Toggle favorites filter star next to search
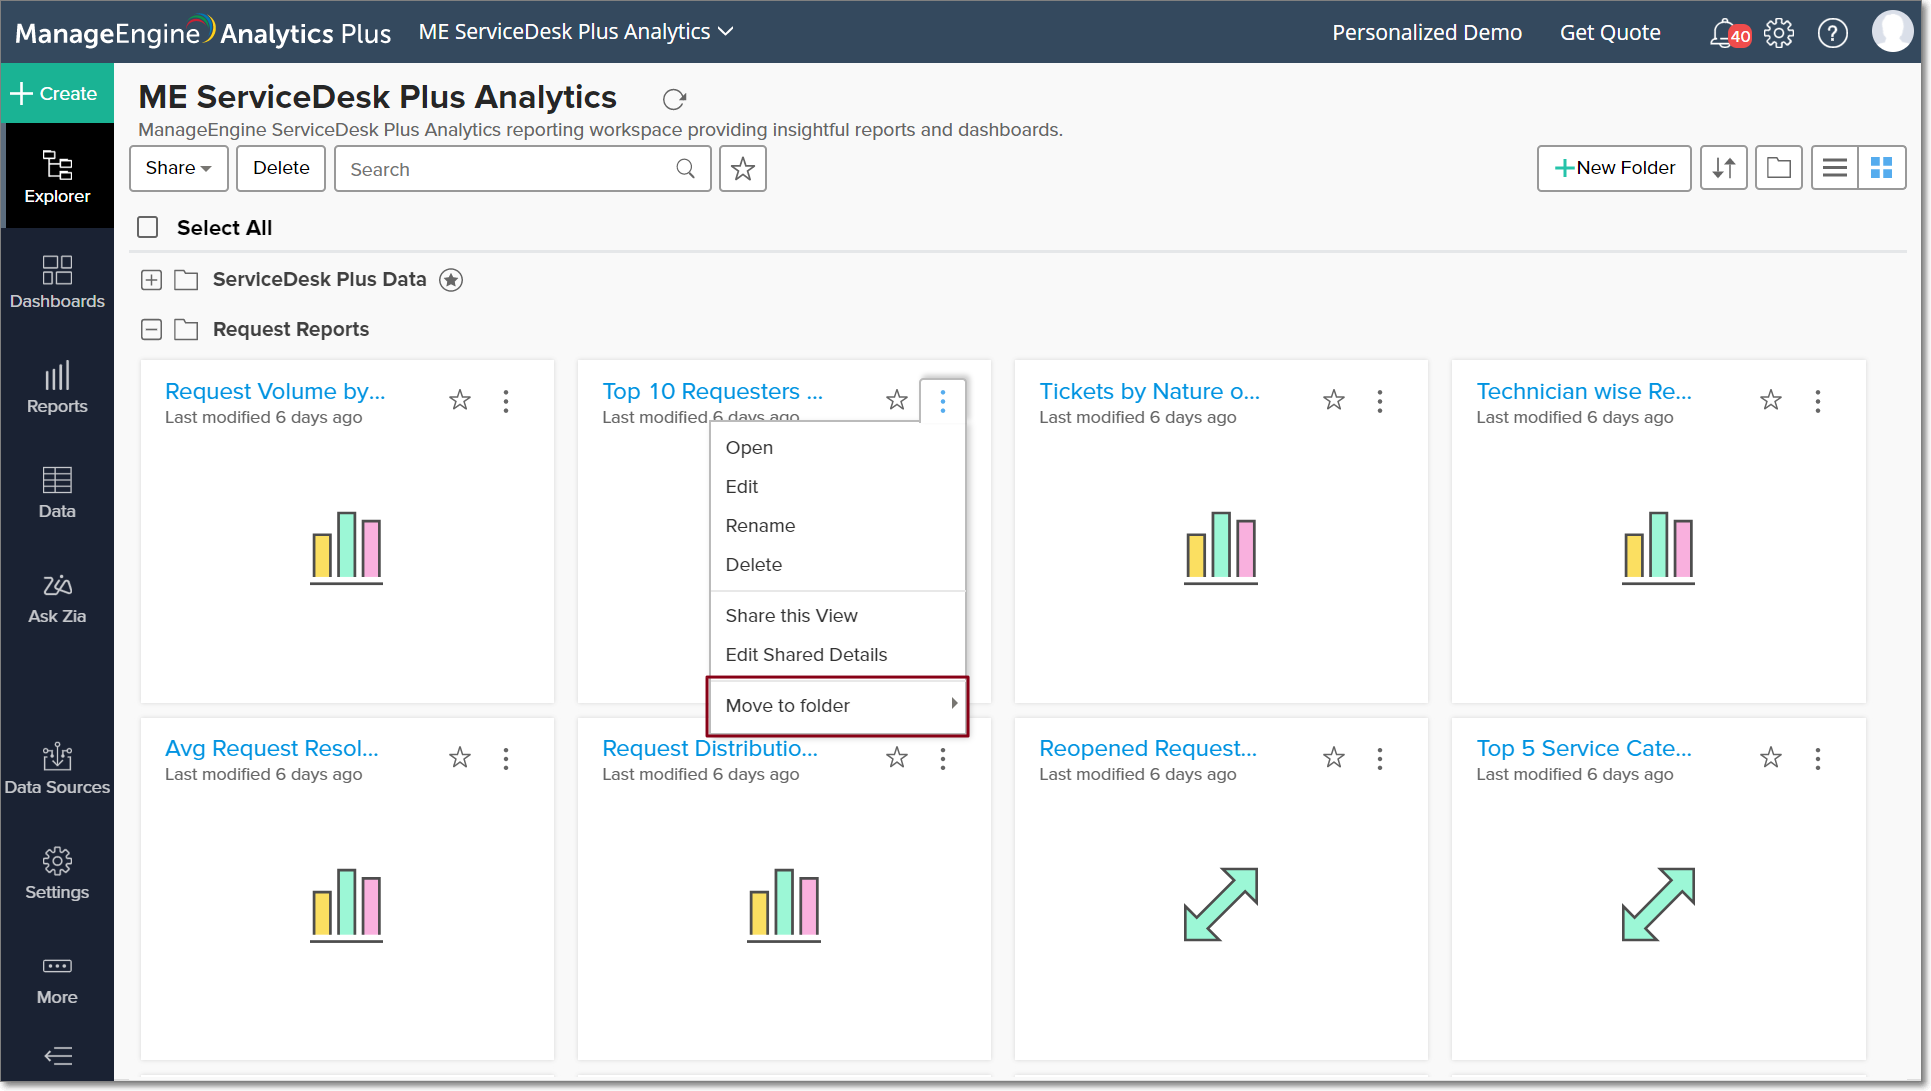This screenshot has width=1931, height=1091. point(742,169)
